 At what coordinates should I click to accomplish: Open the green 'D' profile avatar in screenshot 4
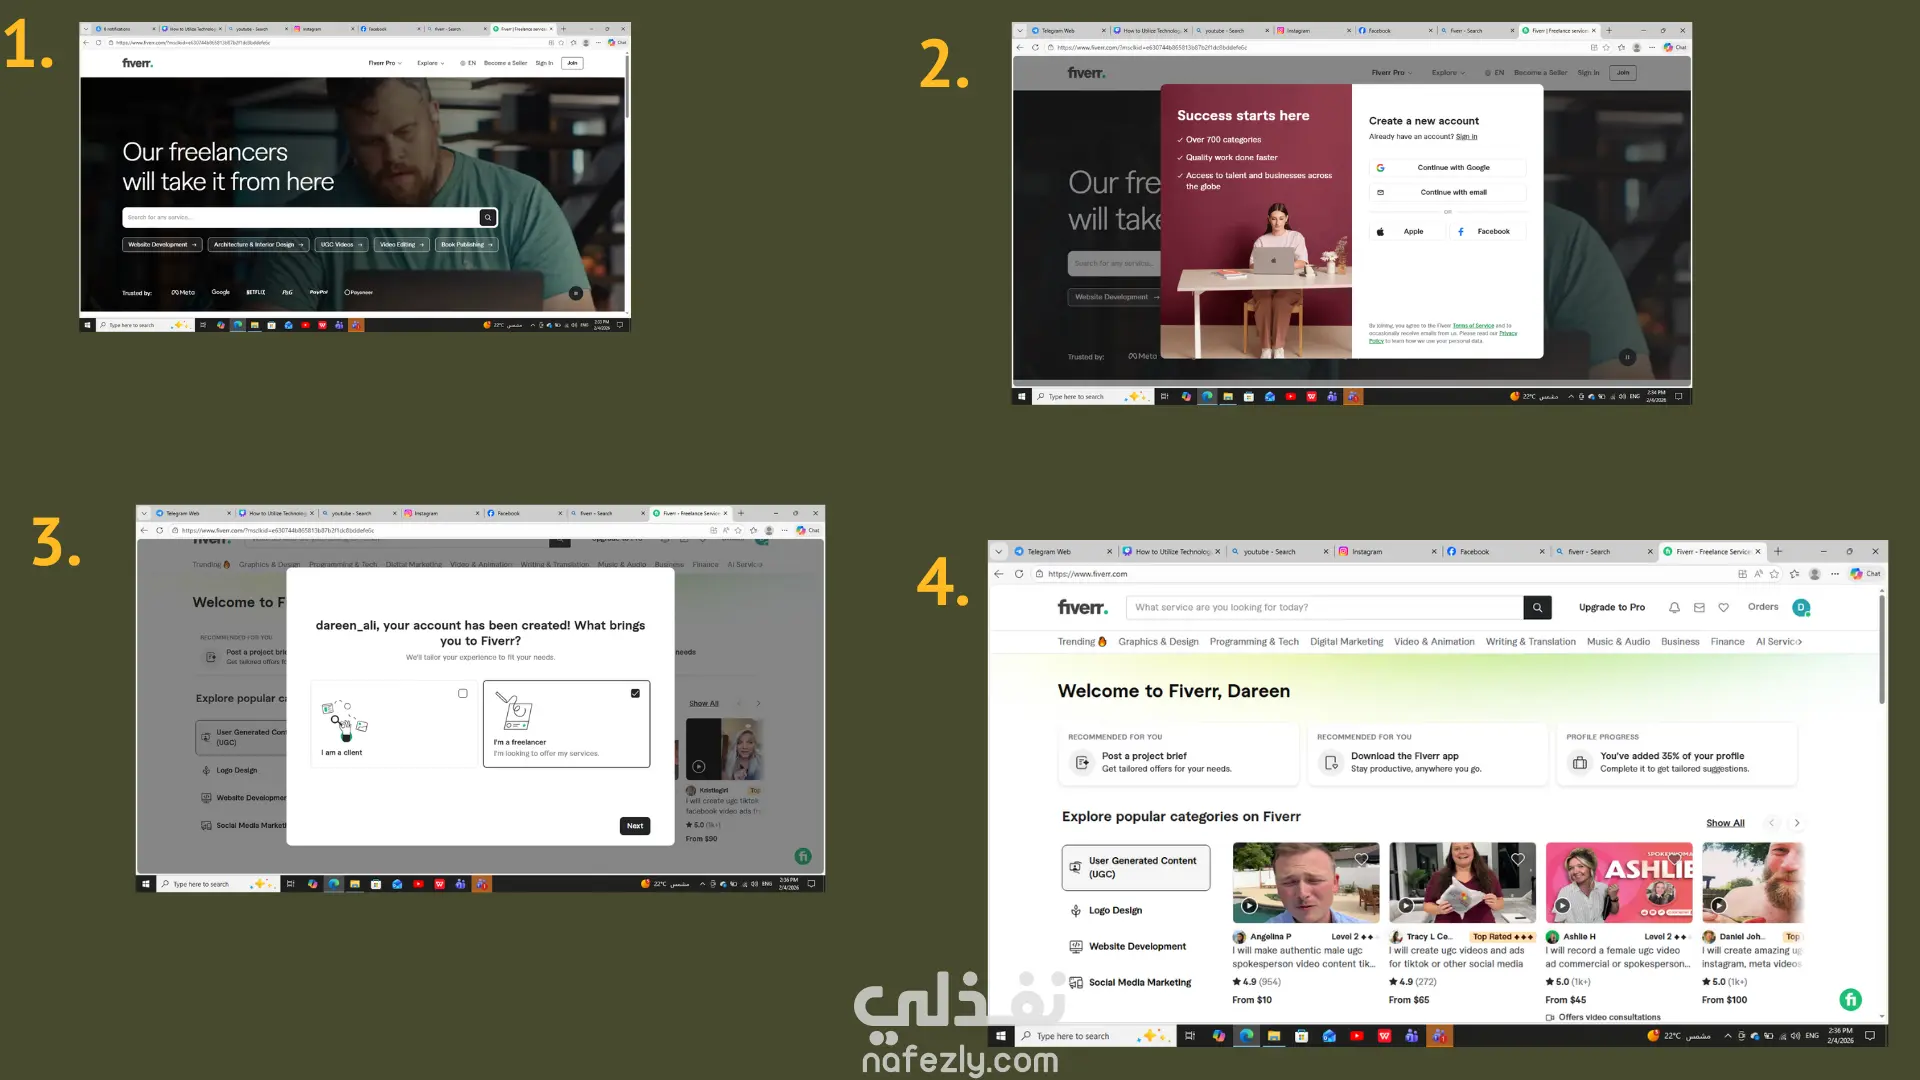click(1801, 608)
